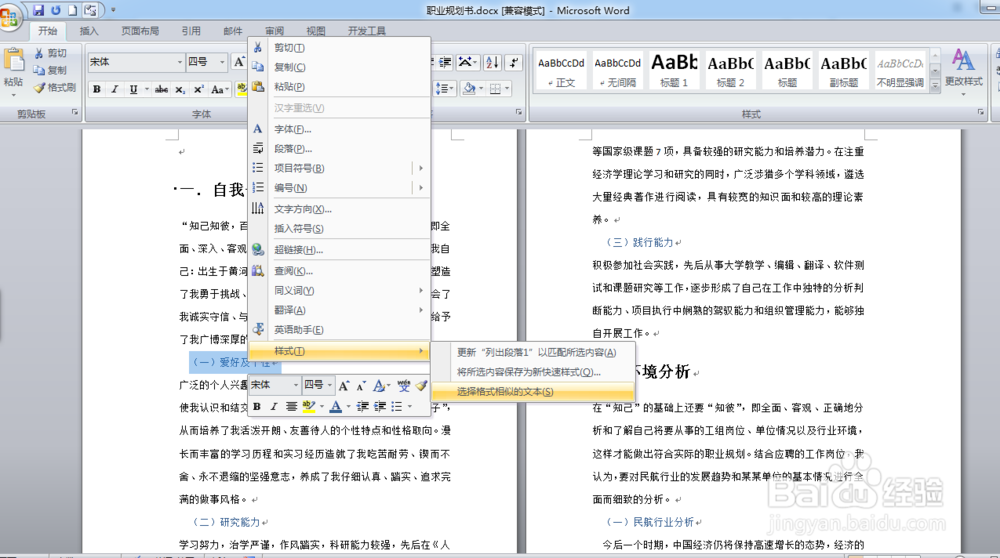This screenshot has height=558, width=1000.
Task: Apply the 标题 1 style from gallery
Action: [x=673, y=70]
